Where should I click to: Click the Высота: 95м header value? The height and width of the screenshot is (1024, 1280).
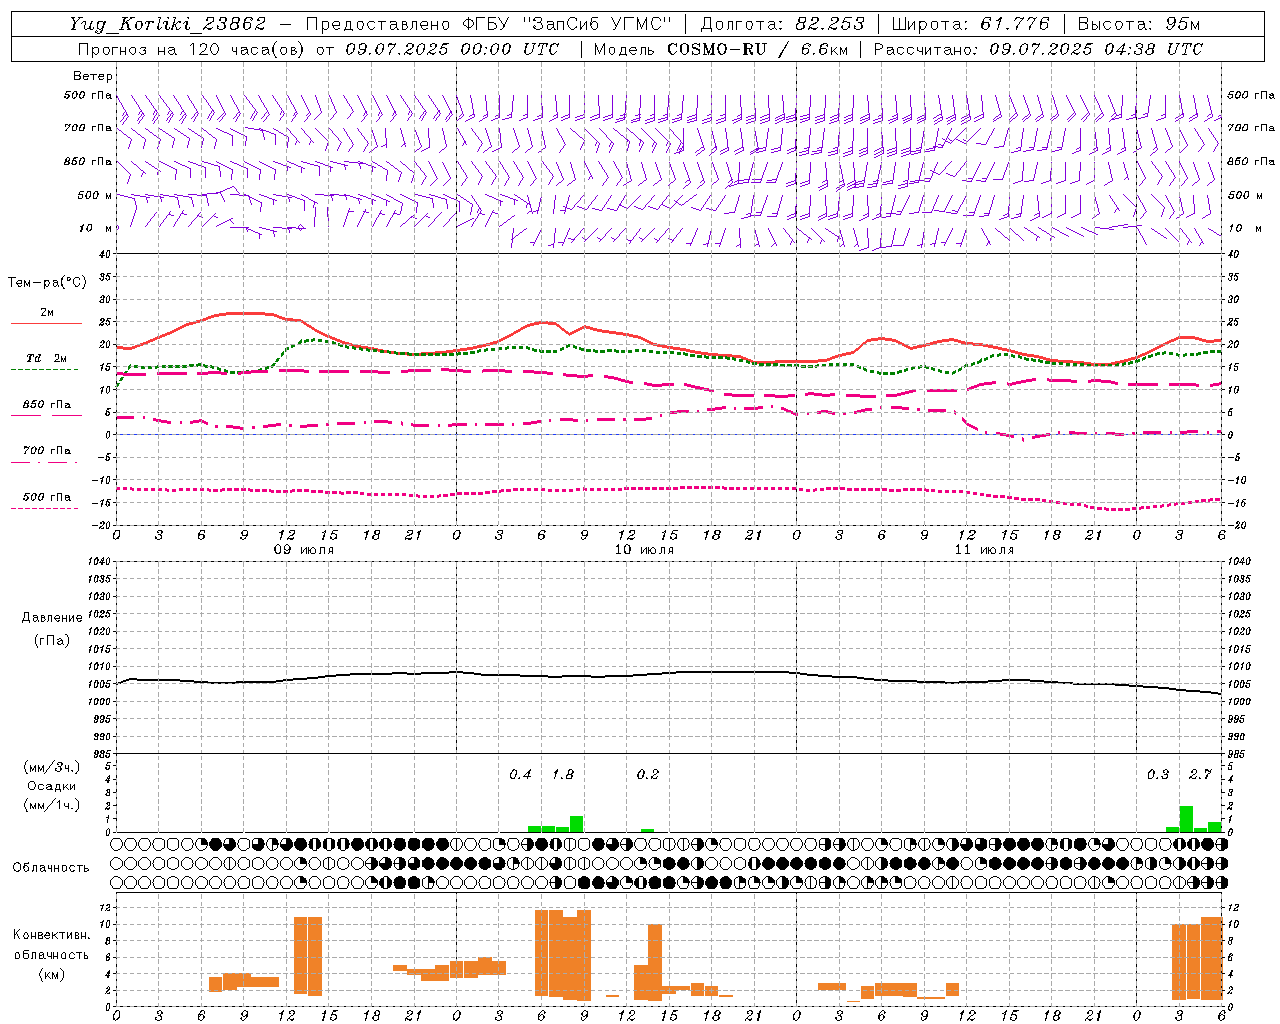tap(1139, 24)
